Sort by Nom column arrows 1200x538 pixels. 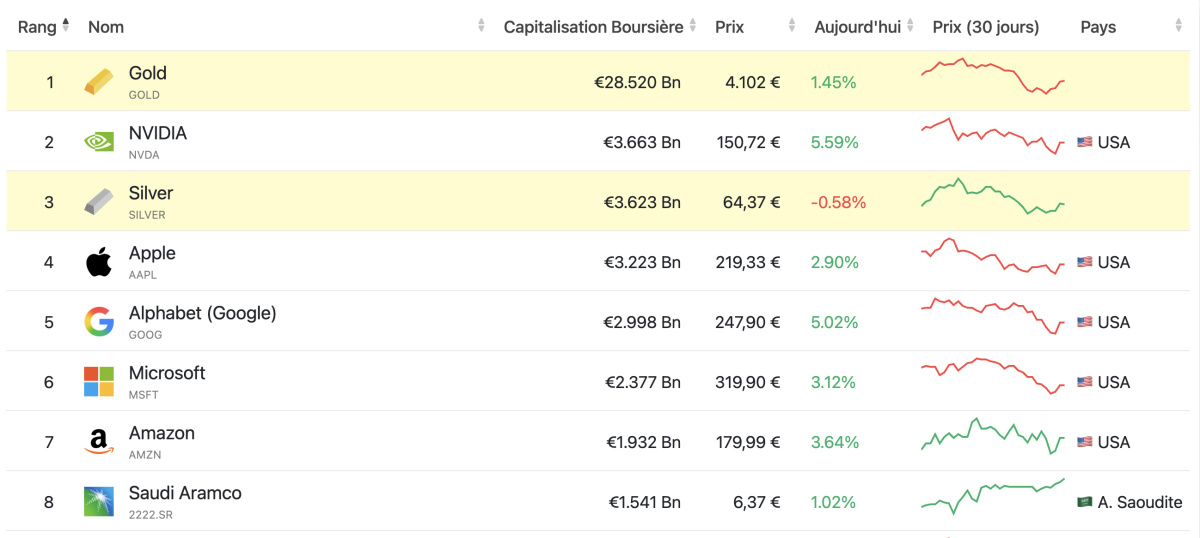tap(481, 26)
